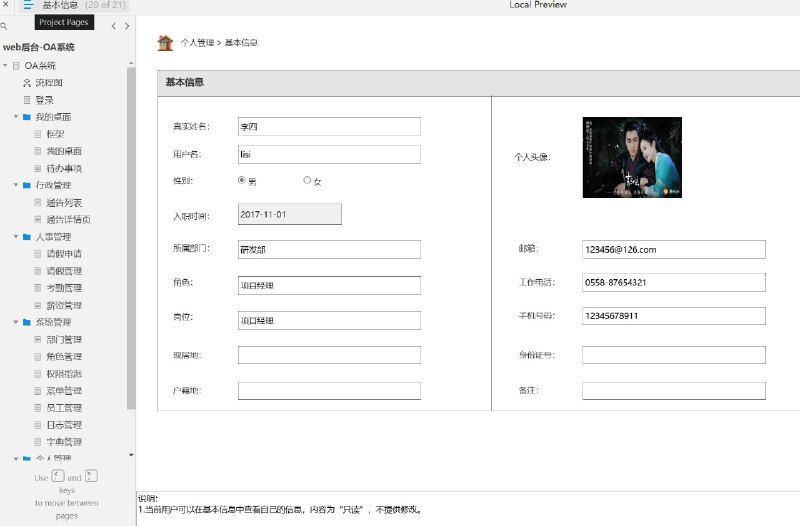Click the search magnifier icon in sidebar

coord(4,26)
